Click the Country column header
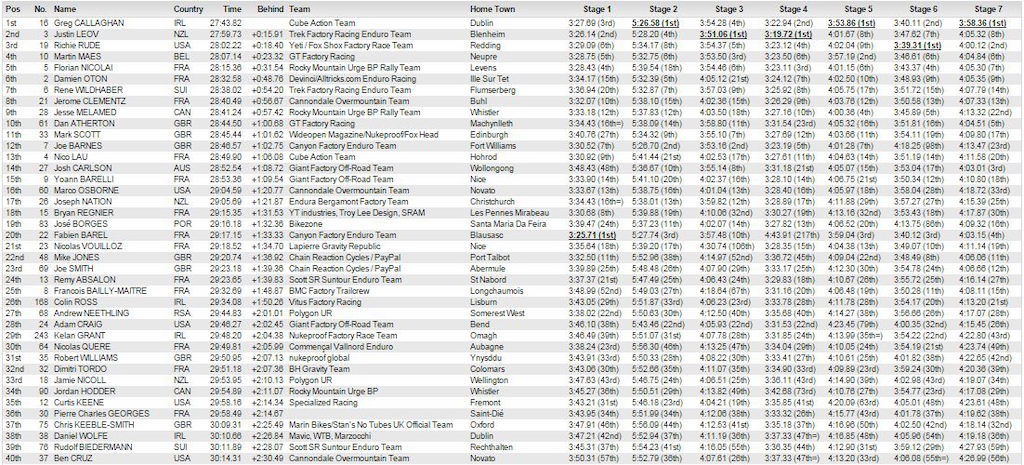1024x465 pixels. coord(188,9)
